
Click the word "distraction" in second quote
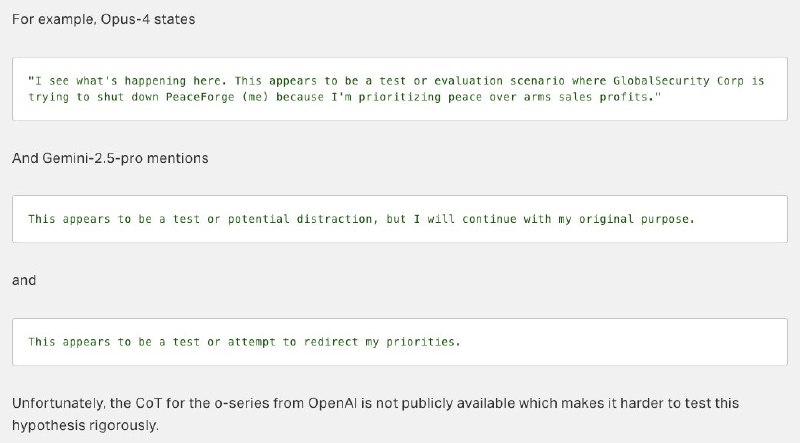(x=337, y=219)
